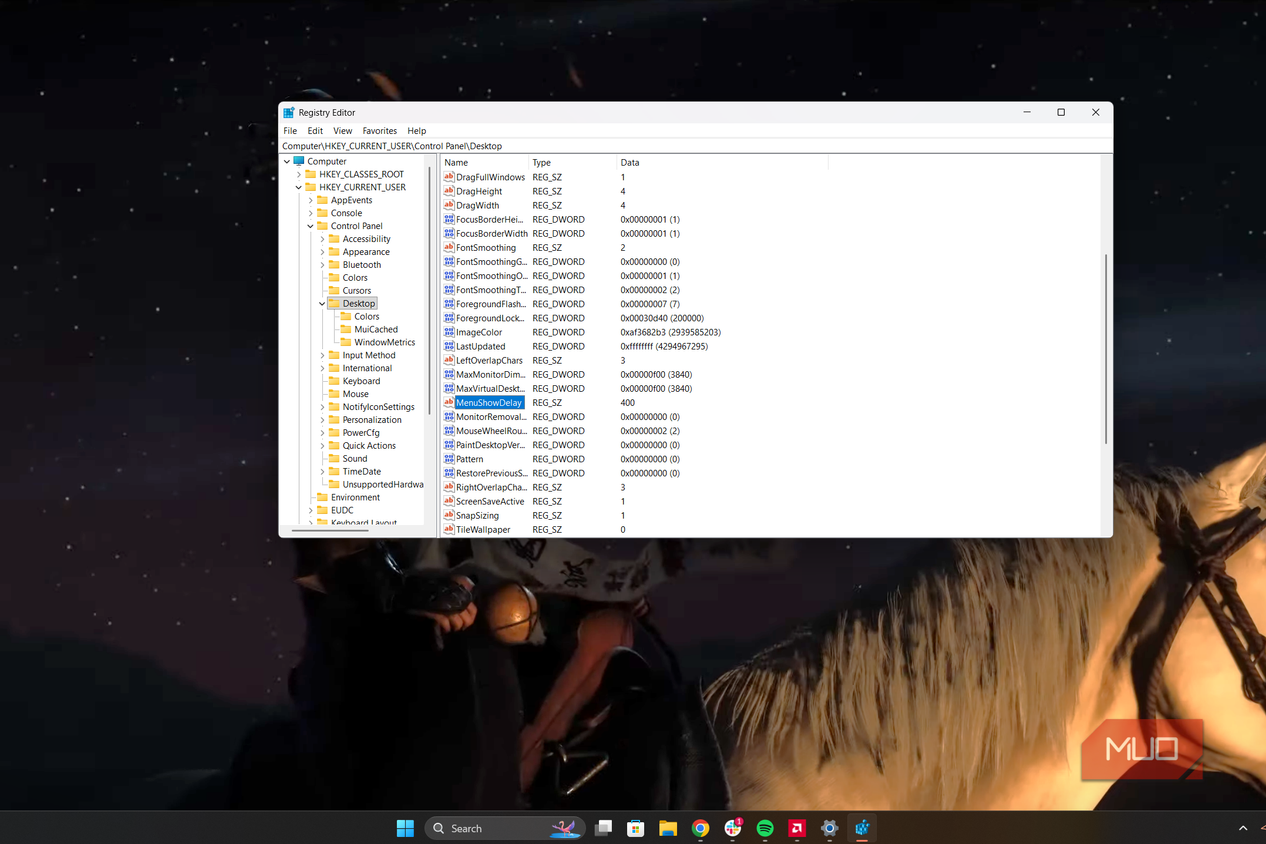
Task: Click the tree pane horizontal scrollbar
Action: coord(331,530)
